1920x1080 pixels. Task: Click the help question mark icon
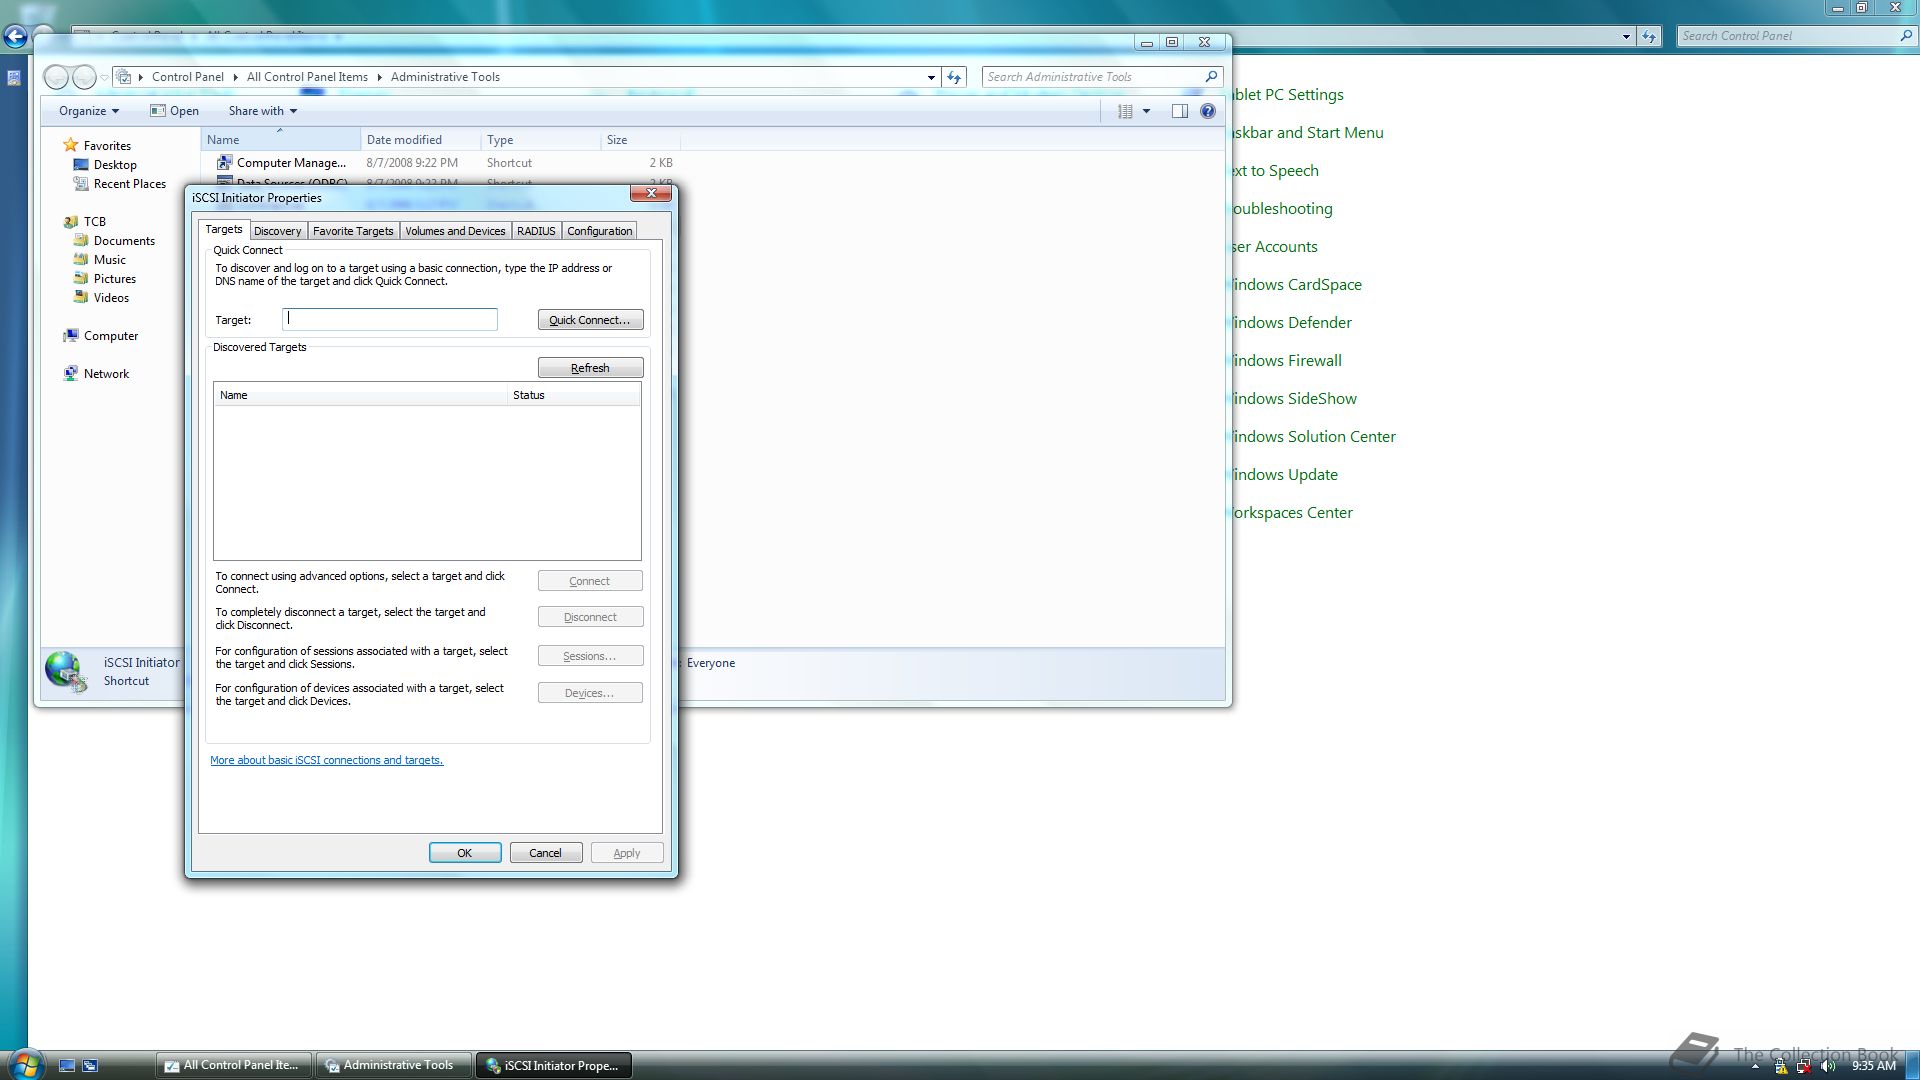coord(1208,111)
